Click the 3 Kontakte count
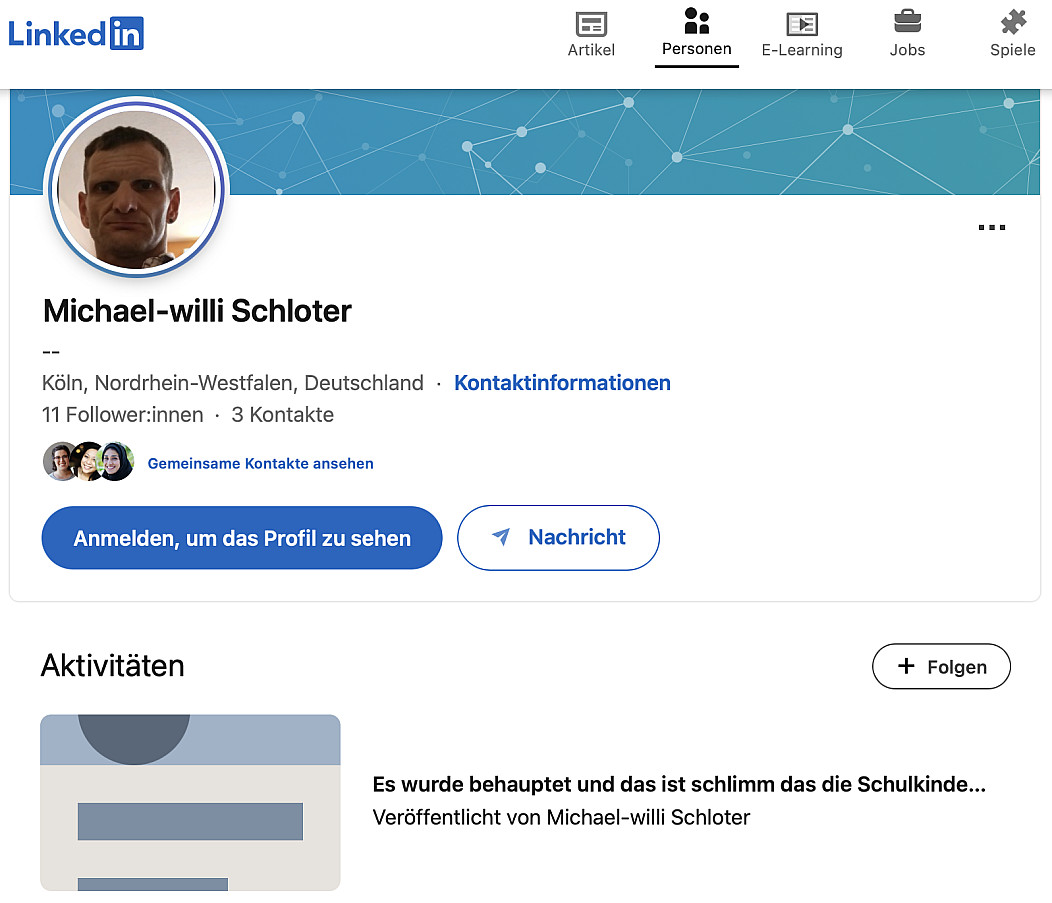Image resolution: width=1052 pixels, height=903 pixels. pos(283,415)
